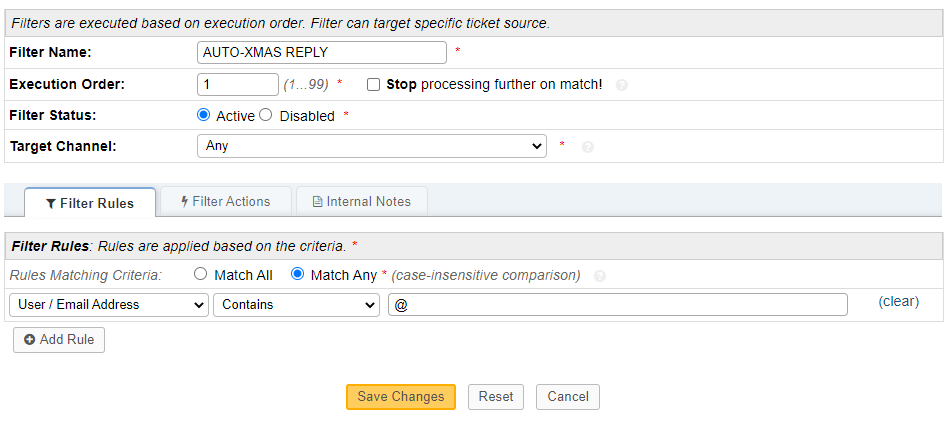Viewport: 950px width, 442px height.
Task: Choose the Match All criteria option
Action: click(x=201, y=274)
